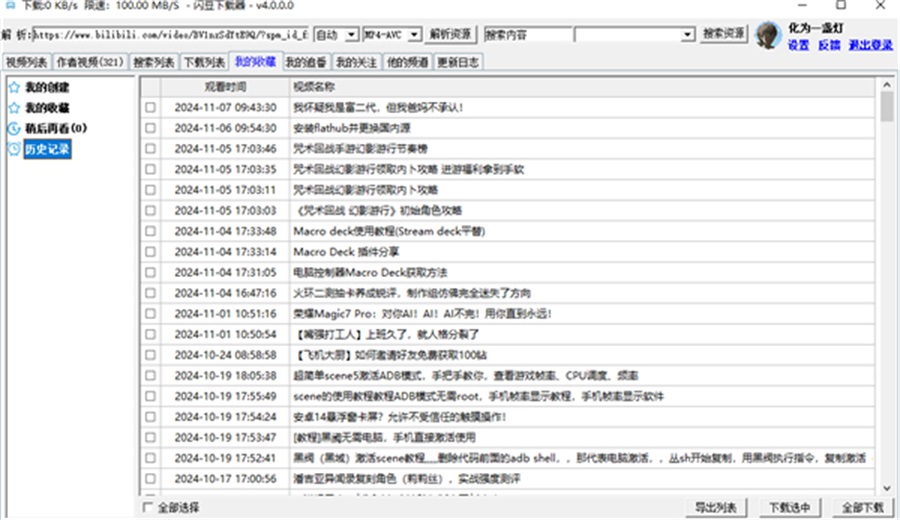Select 我的收藏 in the sidebar
This screenshot has width=900, height=520.
pos(47,108)
